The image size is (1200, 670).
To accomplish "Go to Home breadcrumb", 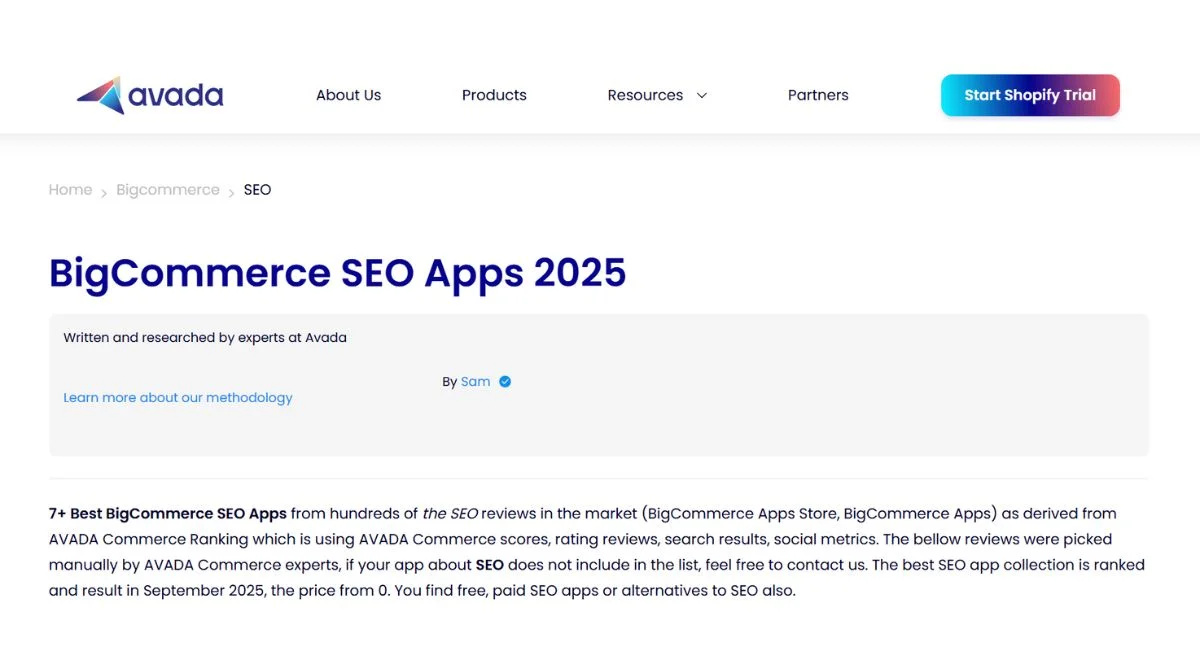I will pos(70,190).
